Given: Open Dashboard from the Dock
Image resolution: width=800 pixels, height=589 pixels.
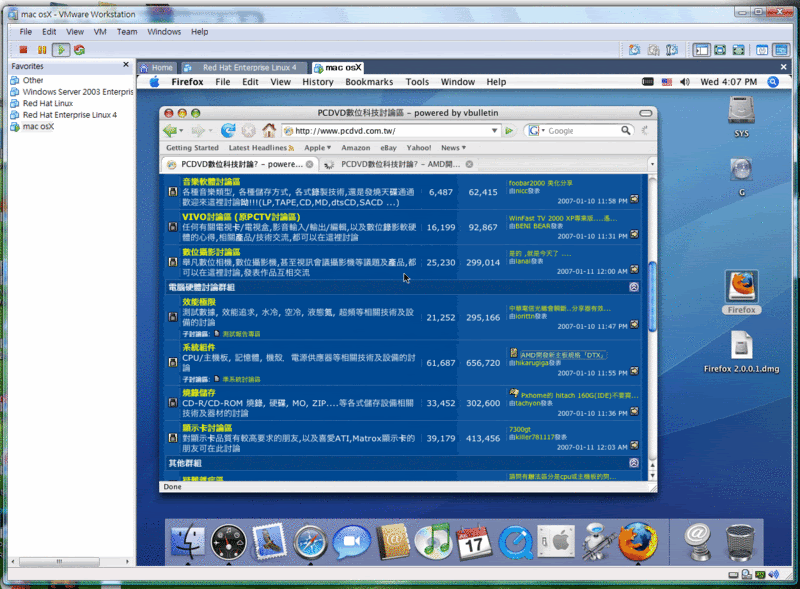Looking at the screenshot, I should point(229,542).
